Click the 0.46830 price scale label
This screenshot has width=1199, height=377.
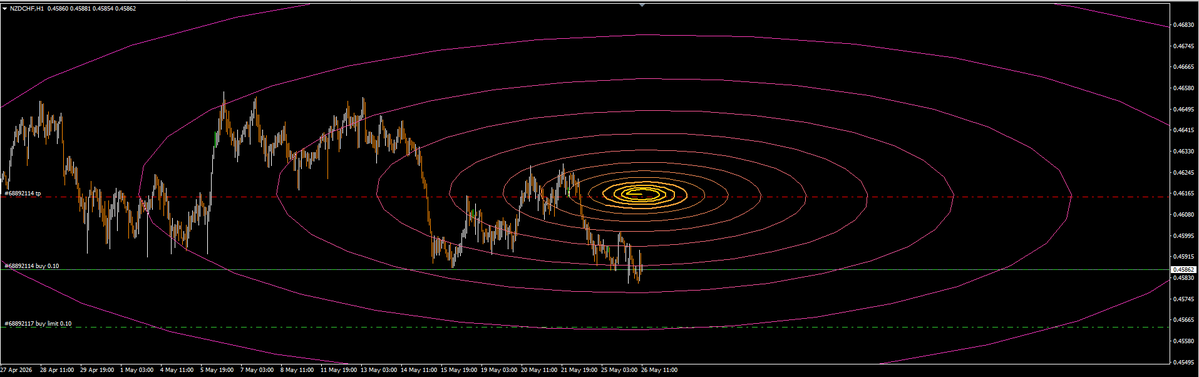(1184, 24)
